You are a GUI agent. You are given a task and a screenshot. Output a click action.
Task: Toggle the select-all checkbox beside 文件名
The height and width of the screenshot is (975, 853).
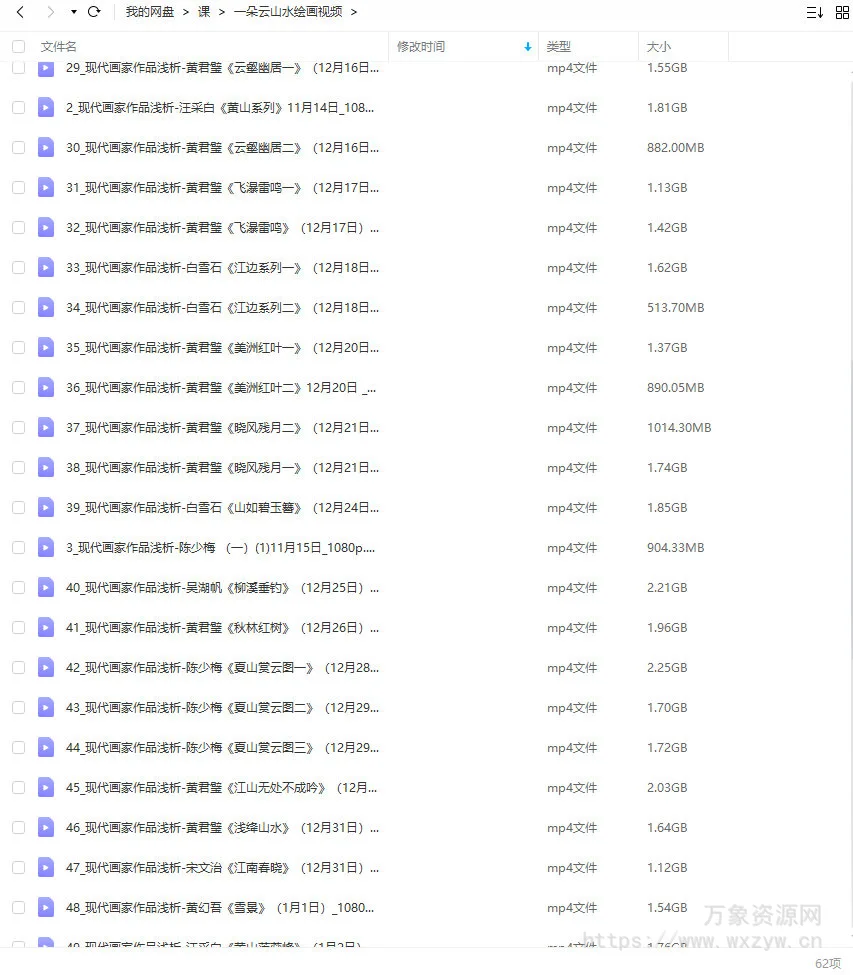pos(19,47)
